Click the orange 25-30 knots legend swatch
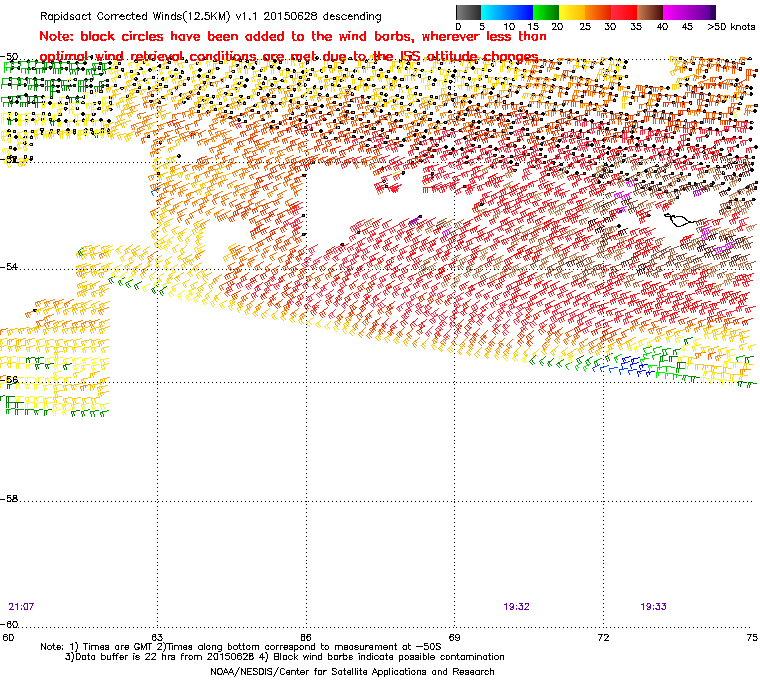The image size is (760, 688). [x=598, y=12]
